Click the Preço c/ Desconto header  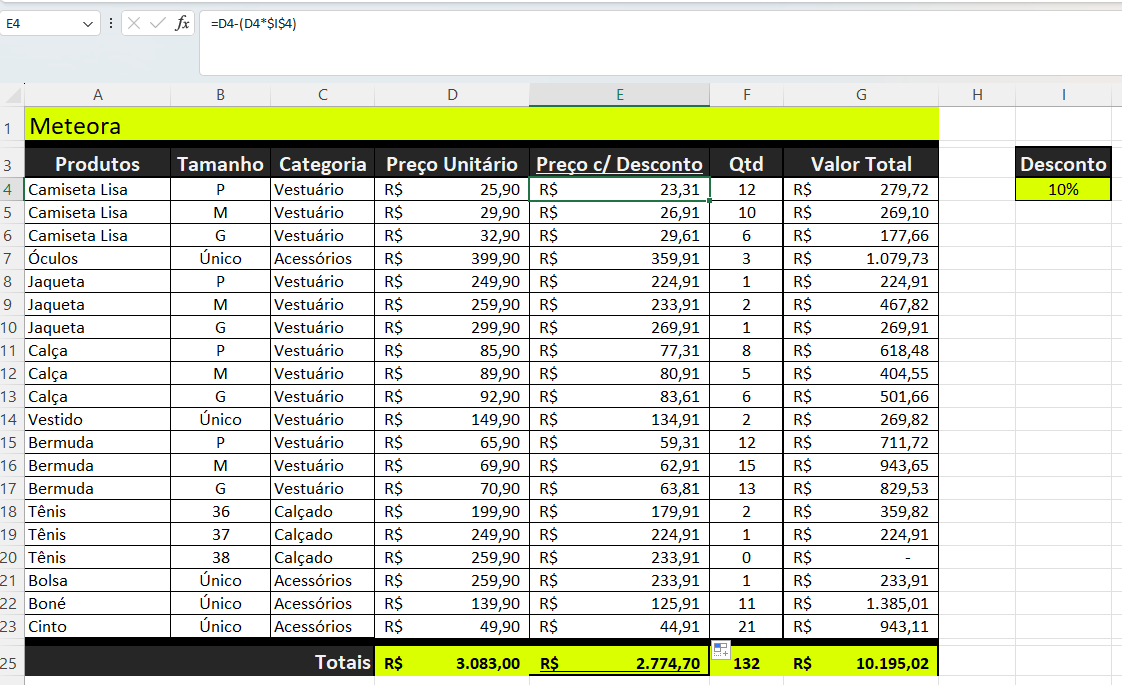click(620, 164)
